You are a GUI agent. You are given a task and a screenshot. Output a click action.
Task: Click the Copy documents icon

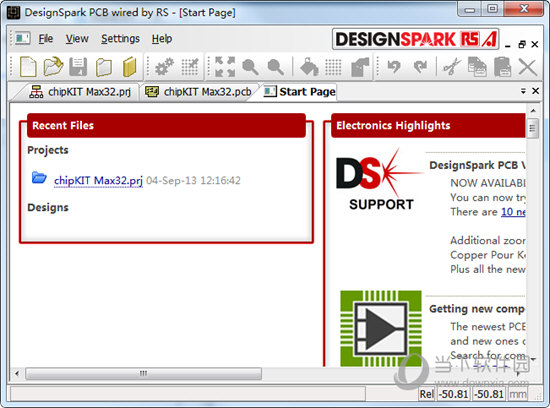point(477,66)
